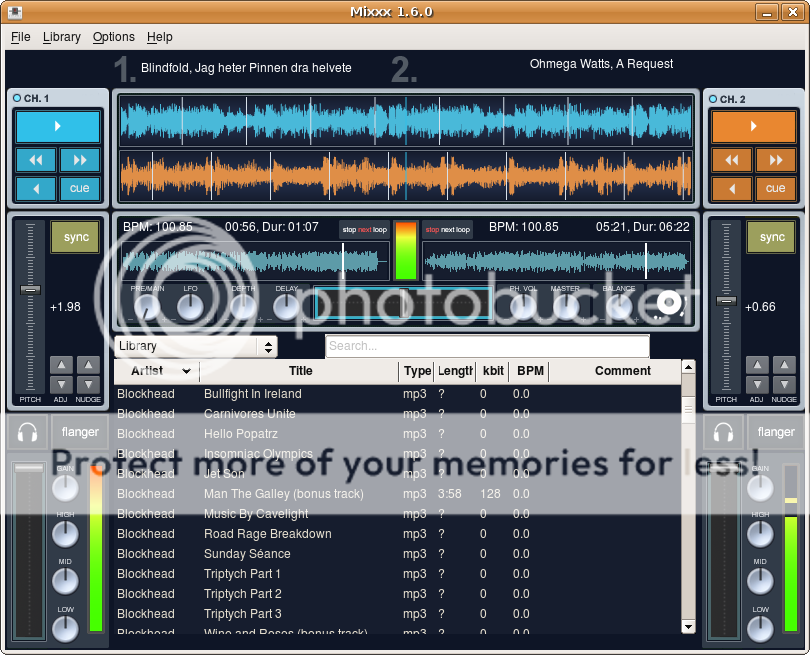Rewind the Channel 2 track
Image resolution: width=810 pixels, height=655 pixels.
[731, 160]
